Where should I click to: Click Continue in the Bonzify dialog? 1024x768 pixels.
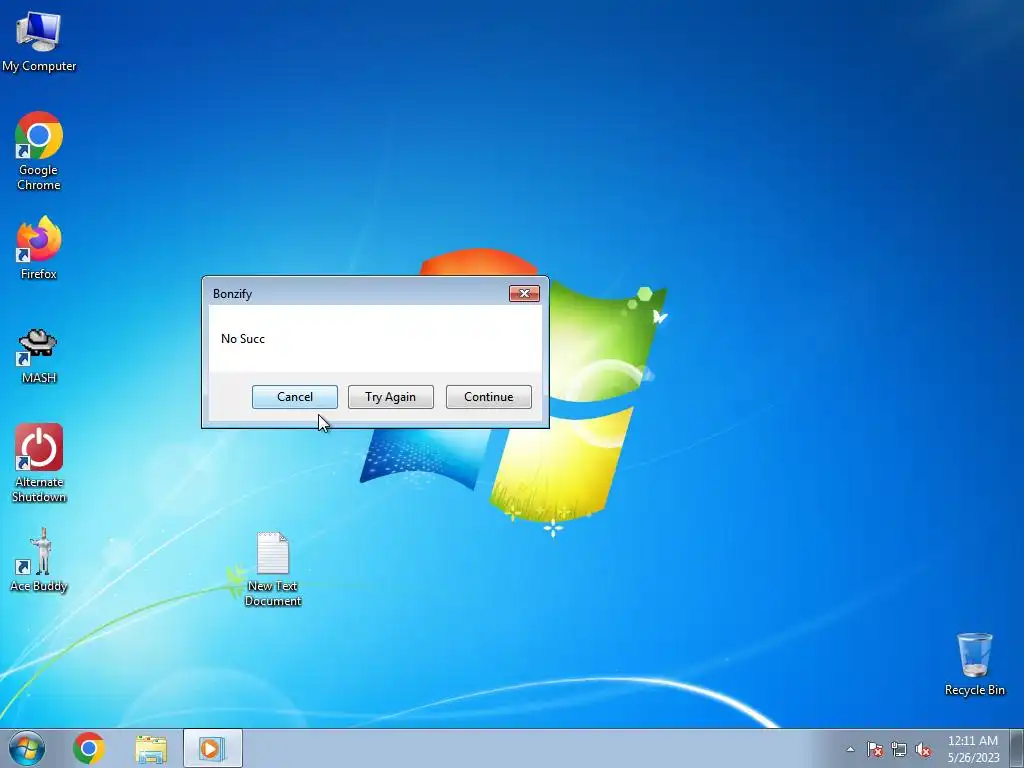pos(488,396)
